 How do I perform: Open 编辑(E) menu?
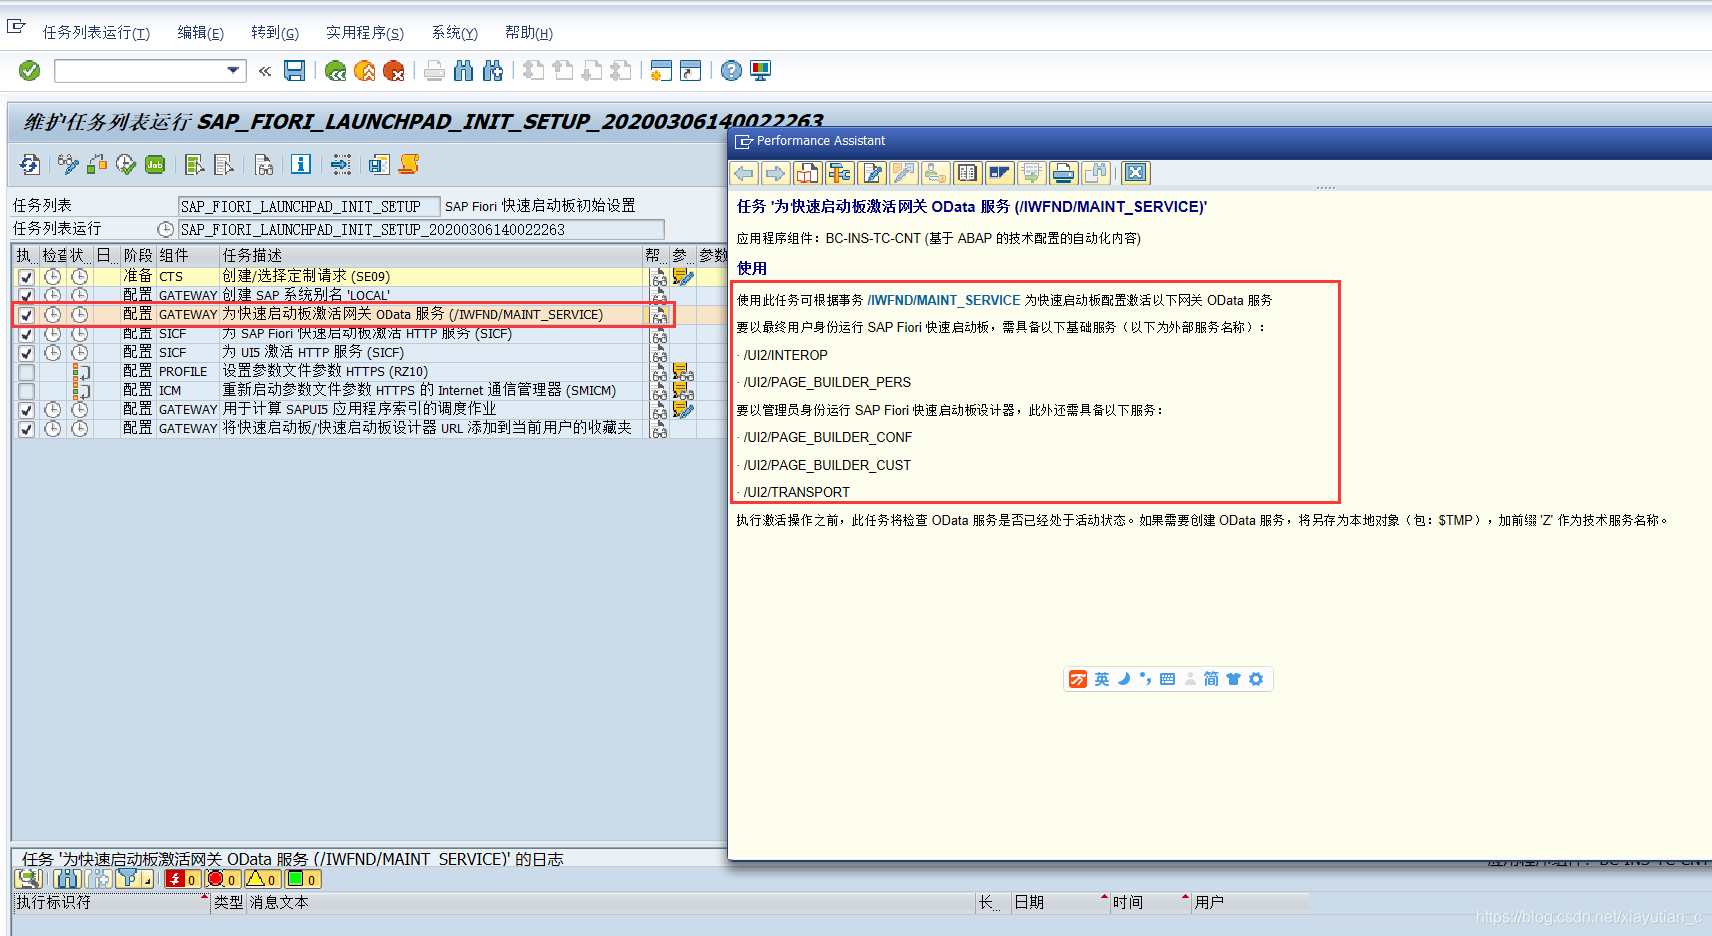201,33
